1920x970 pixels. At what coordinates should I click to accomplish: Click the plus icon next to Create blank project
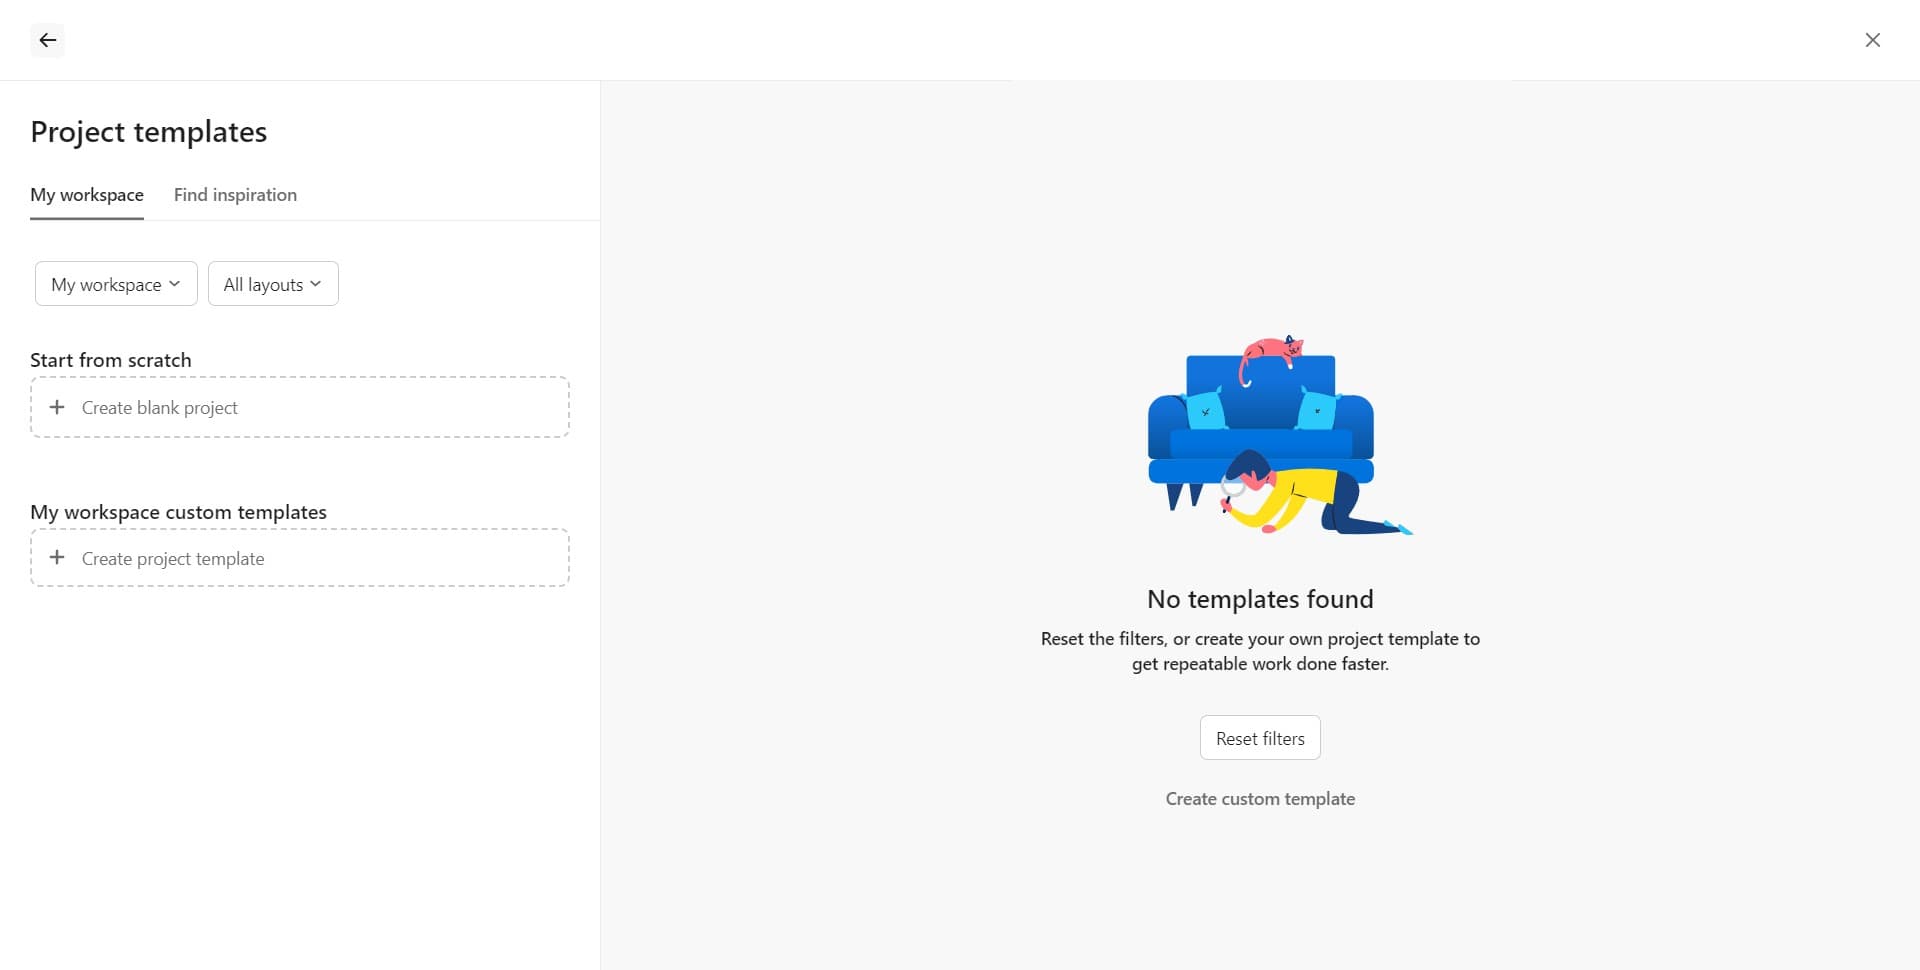(58, 407)
